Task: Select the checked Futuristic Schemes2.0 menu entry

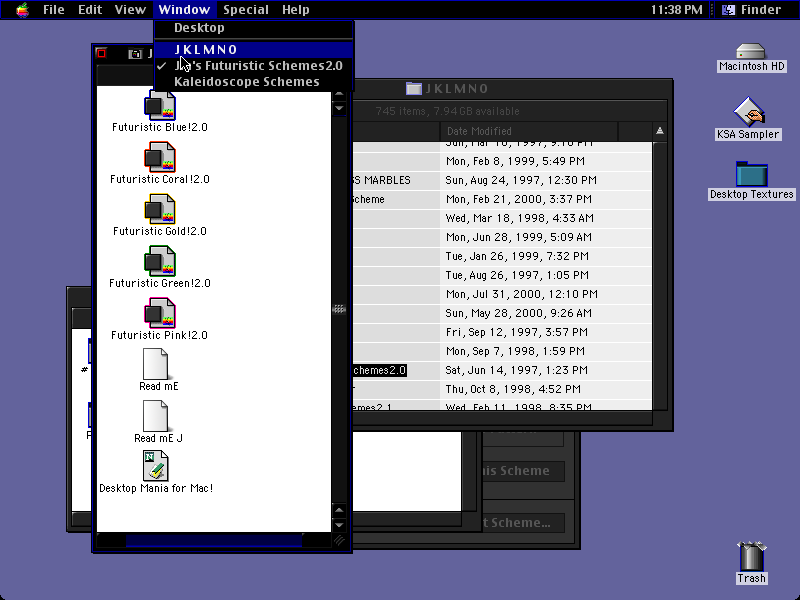Action: 253,66
